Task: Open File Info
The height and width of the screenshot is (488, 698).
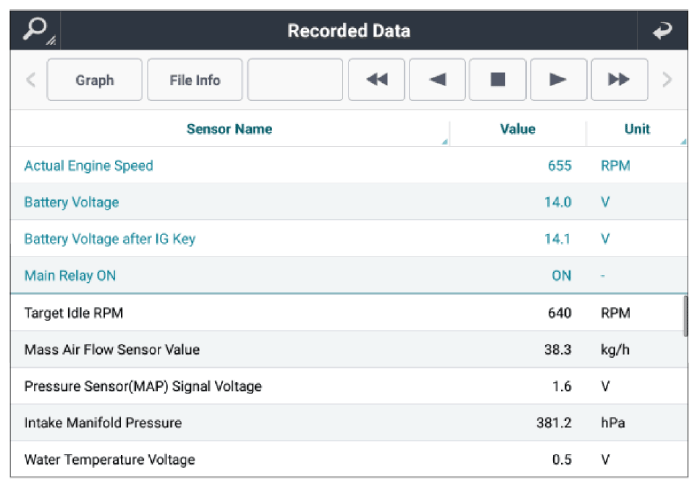Action: tap(194, 80)
